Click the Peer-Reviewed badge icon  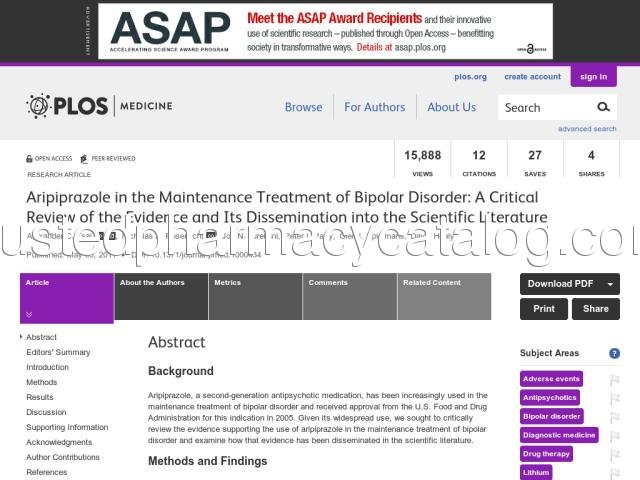(84, 159)
